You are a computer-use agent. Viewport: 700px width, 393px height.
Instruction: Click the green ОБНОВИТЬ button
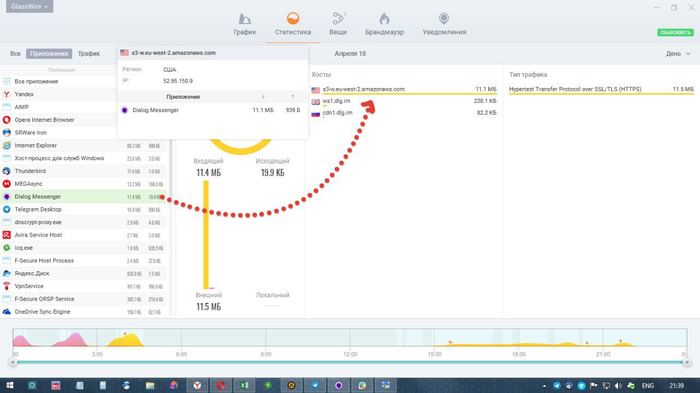click(675, 33)
